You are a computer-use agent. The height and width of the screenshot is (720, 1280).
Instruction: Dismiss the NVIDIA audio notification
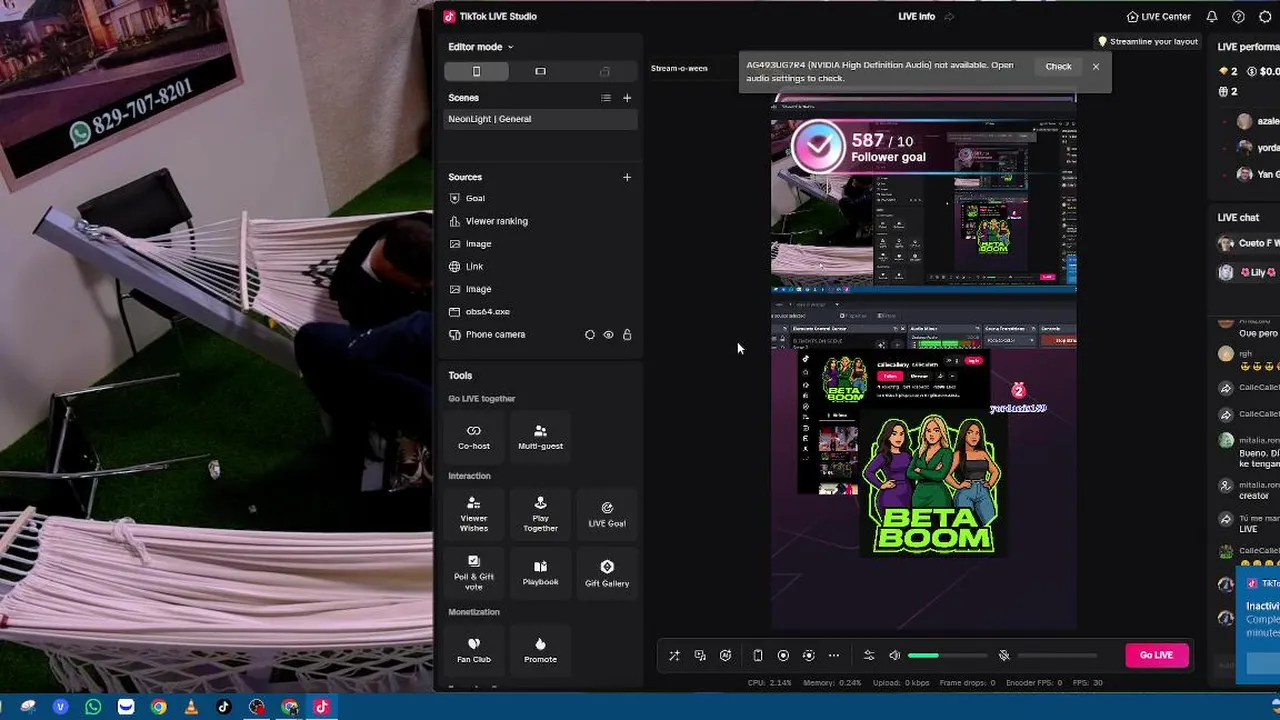[x=1096, y=67]
